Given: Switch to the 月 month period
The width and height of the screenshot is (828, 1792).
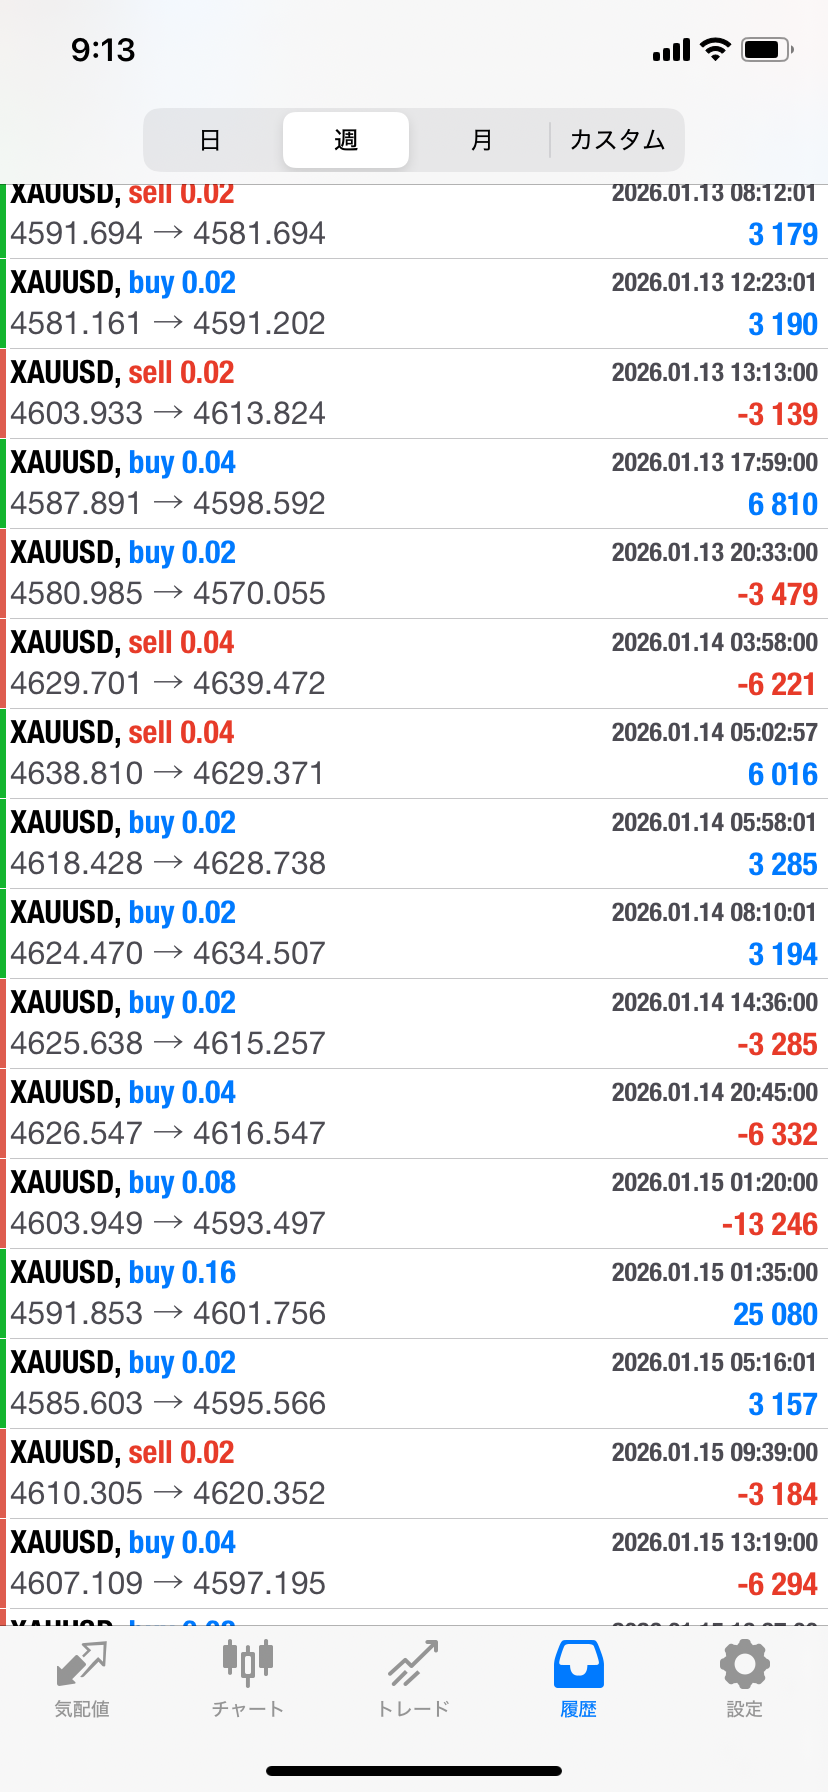Looking at the screenshot, I should click(481, 140).
